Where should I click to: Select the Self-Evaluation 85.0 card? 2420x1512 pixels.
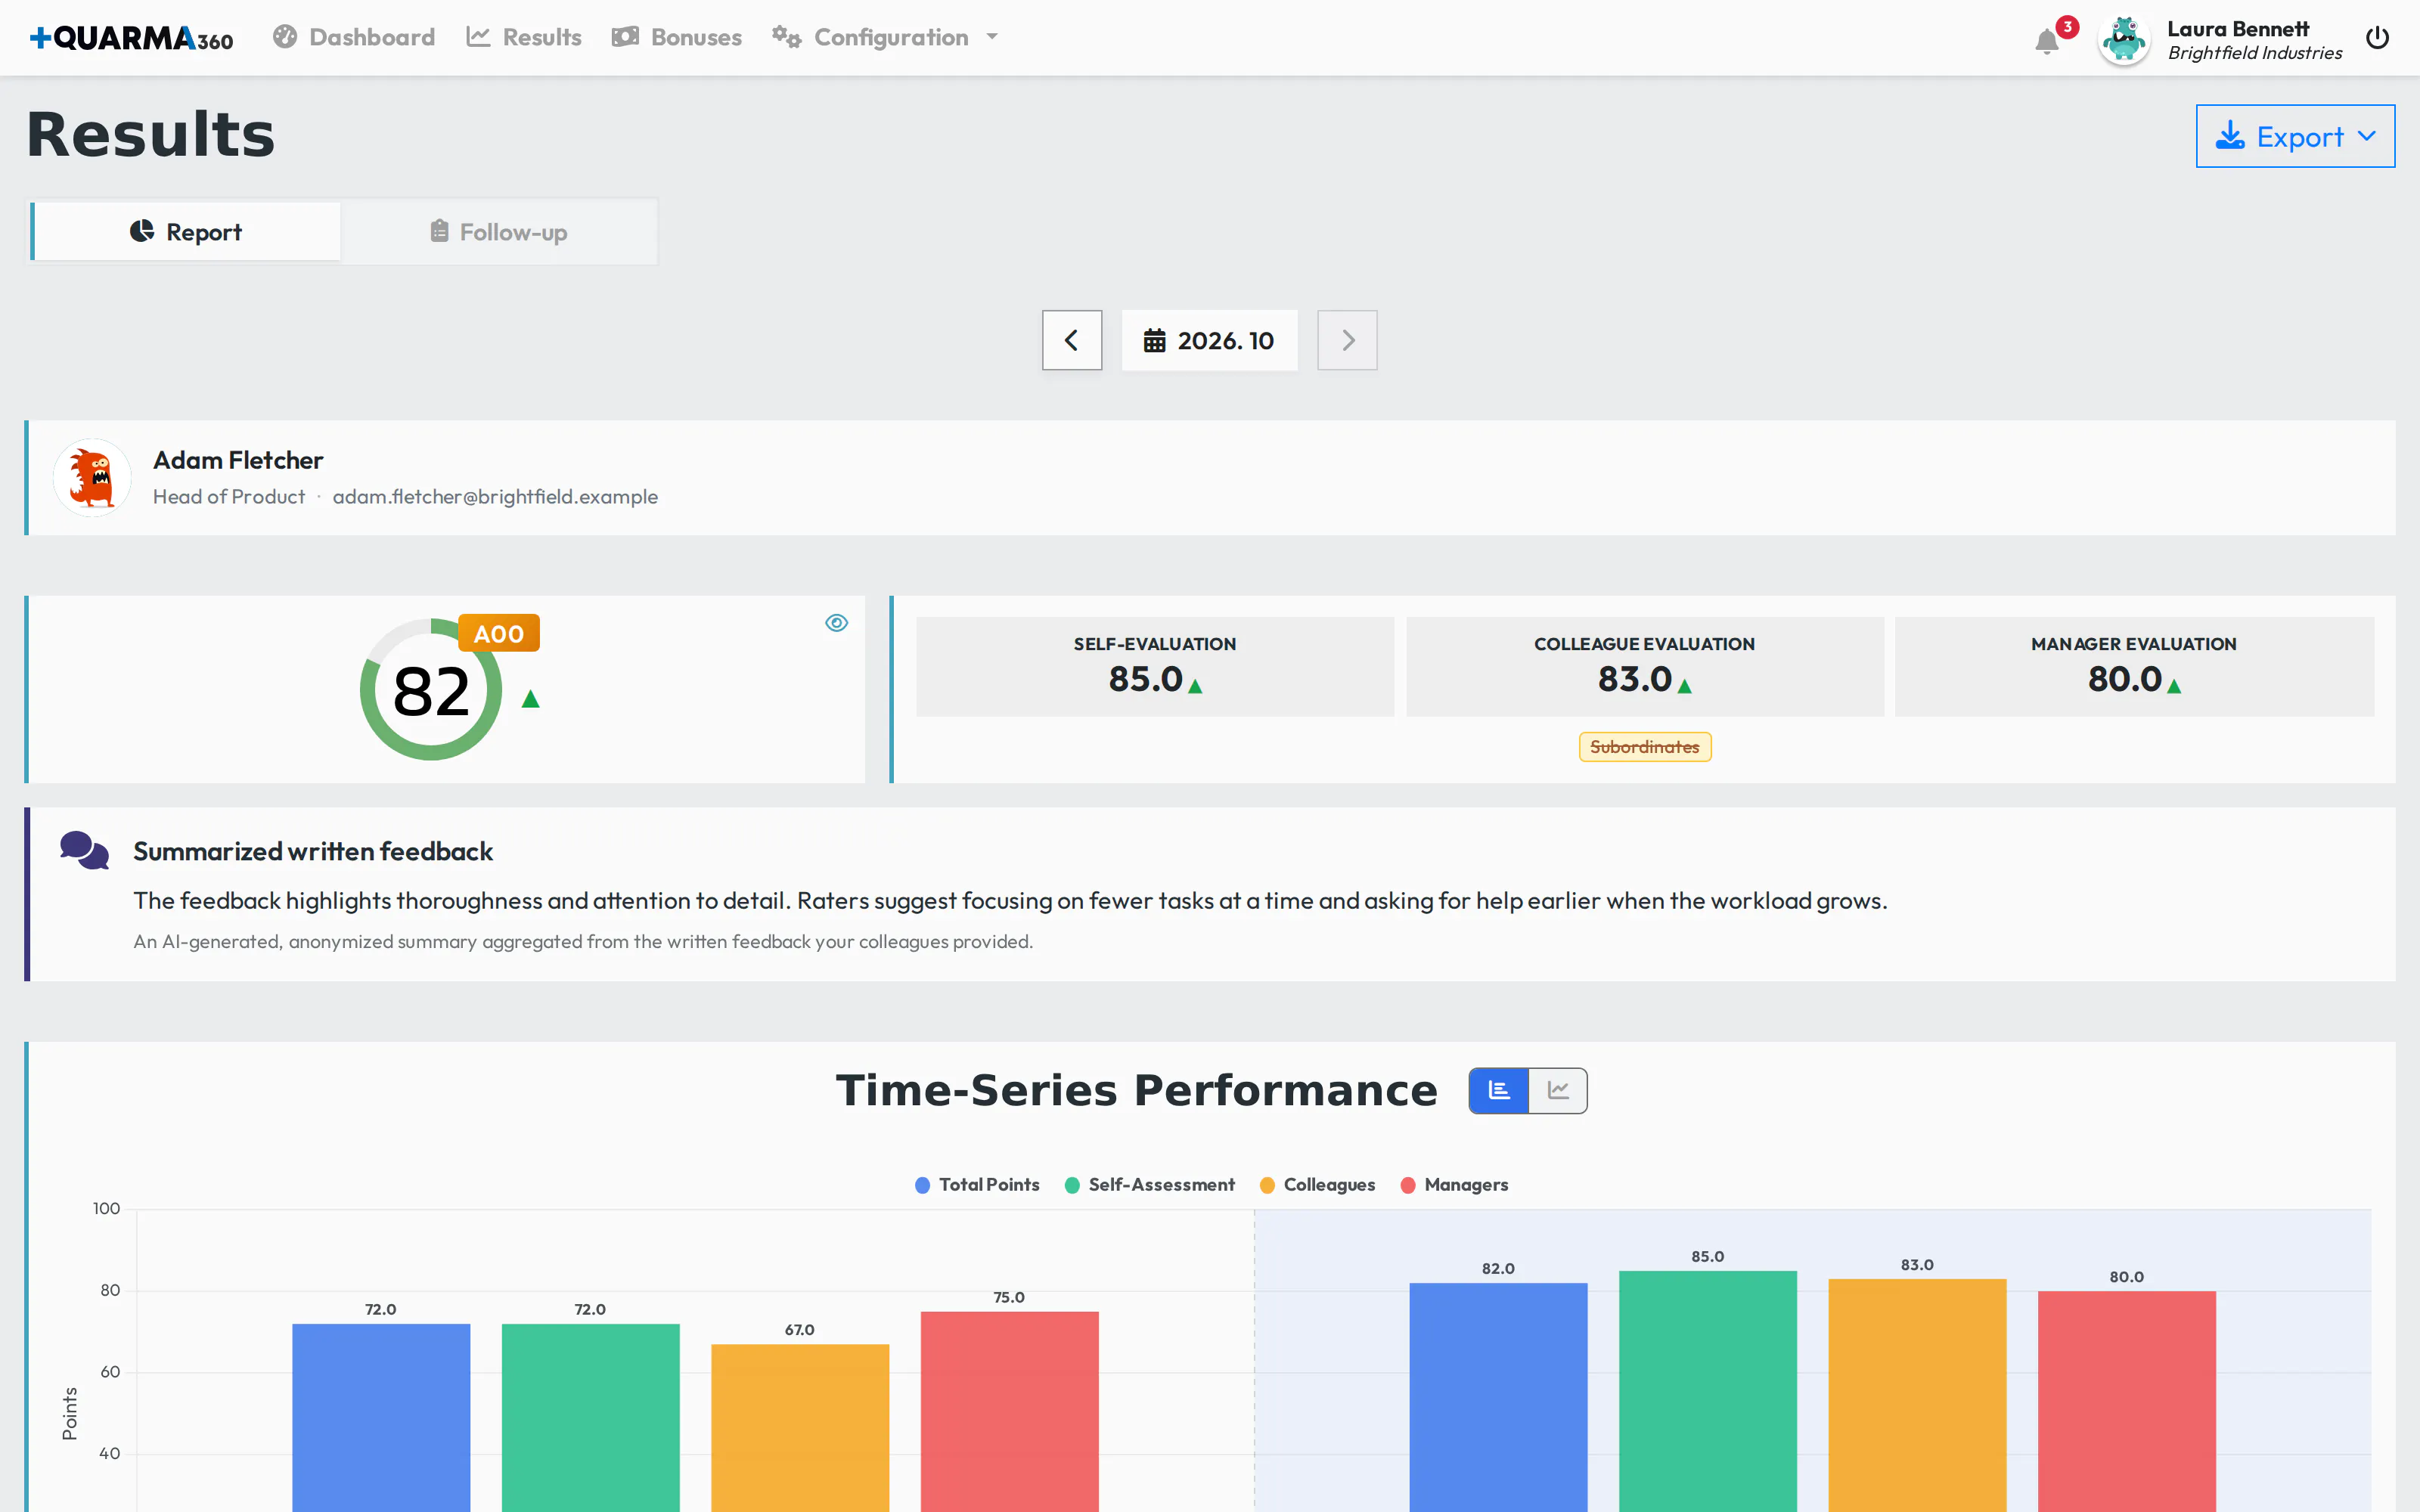tap(1155, 666)
